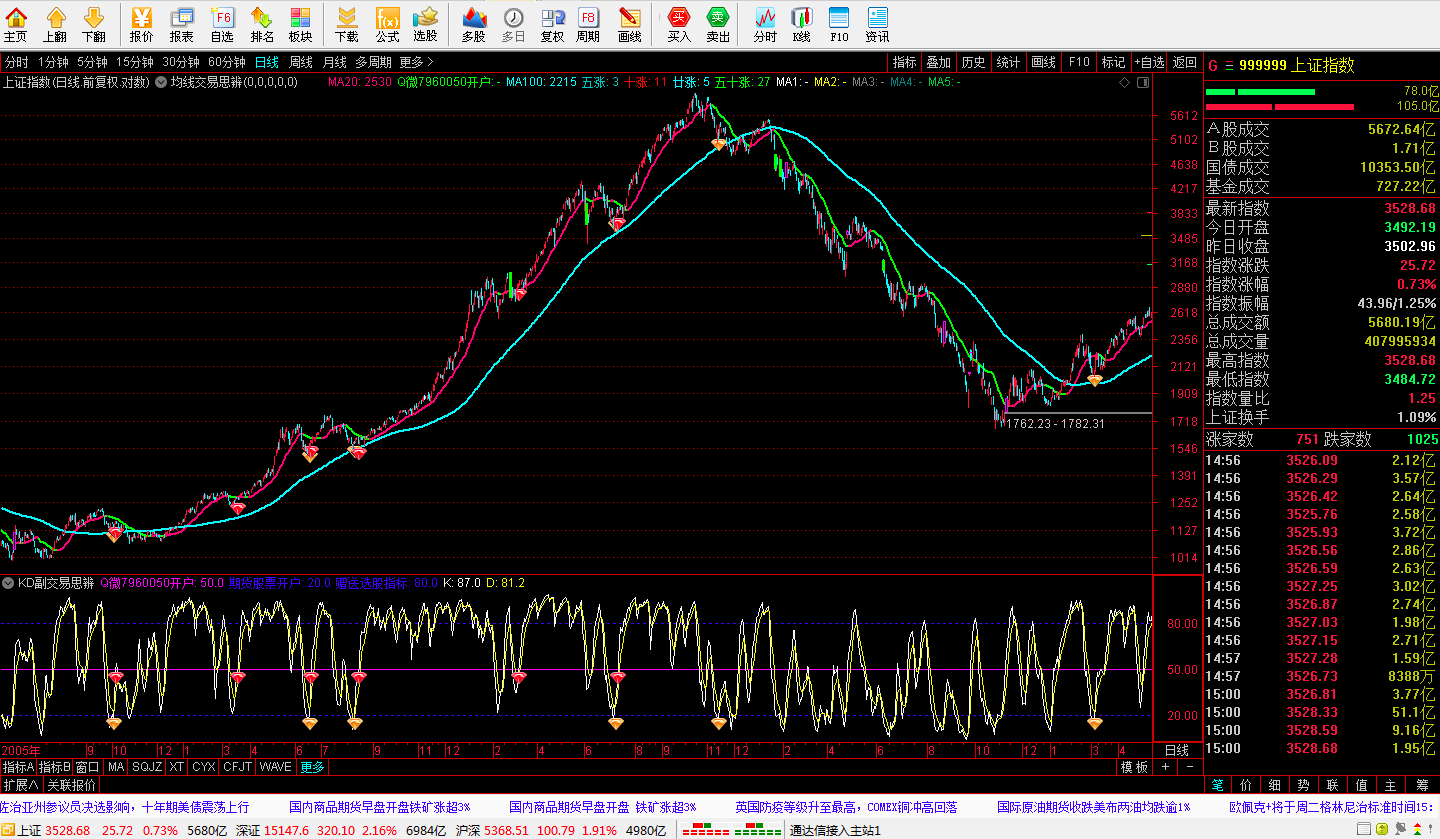Screen dimensions: 1440x839
Task: Open the 板块 sector icon
Action: point(300,24)
